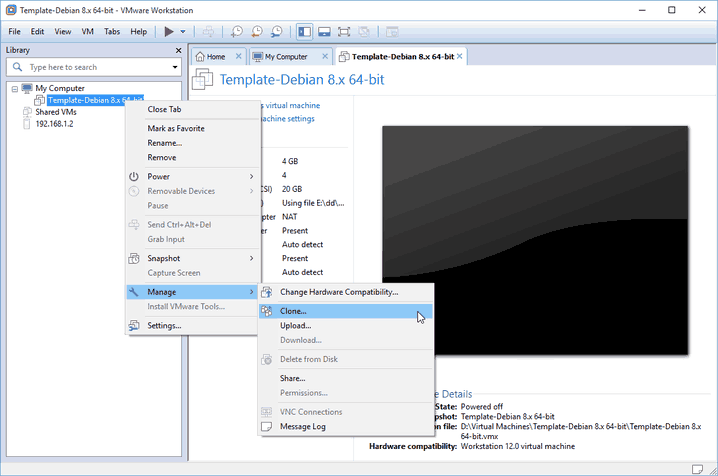The height and width of the screenshot is (476, 718).
Task: Click the library search input field
Action: [95, 67]
